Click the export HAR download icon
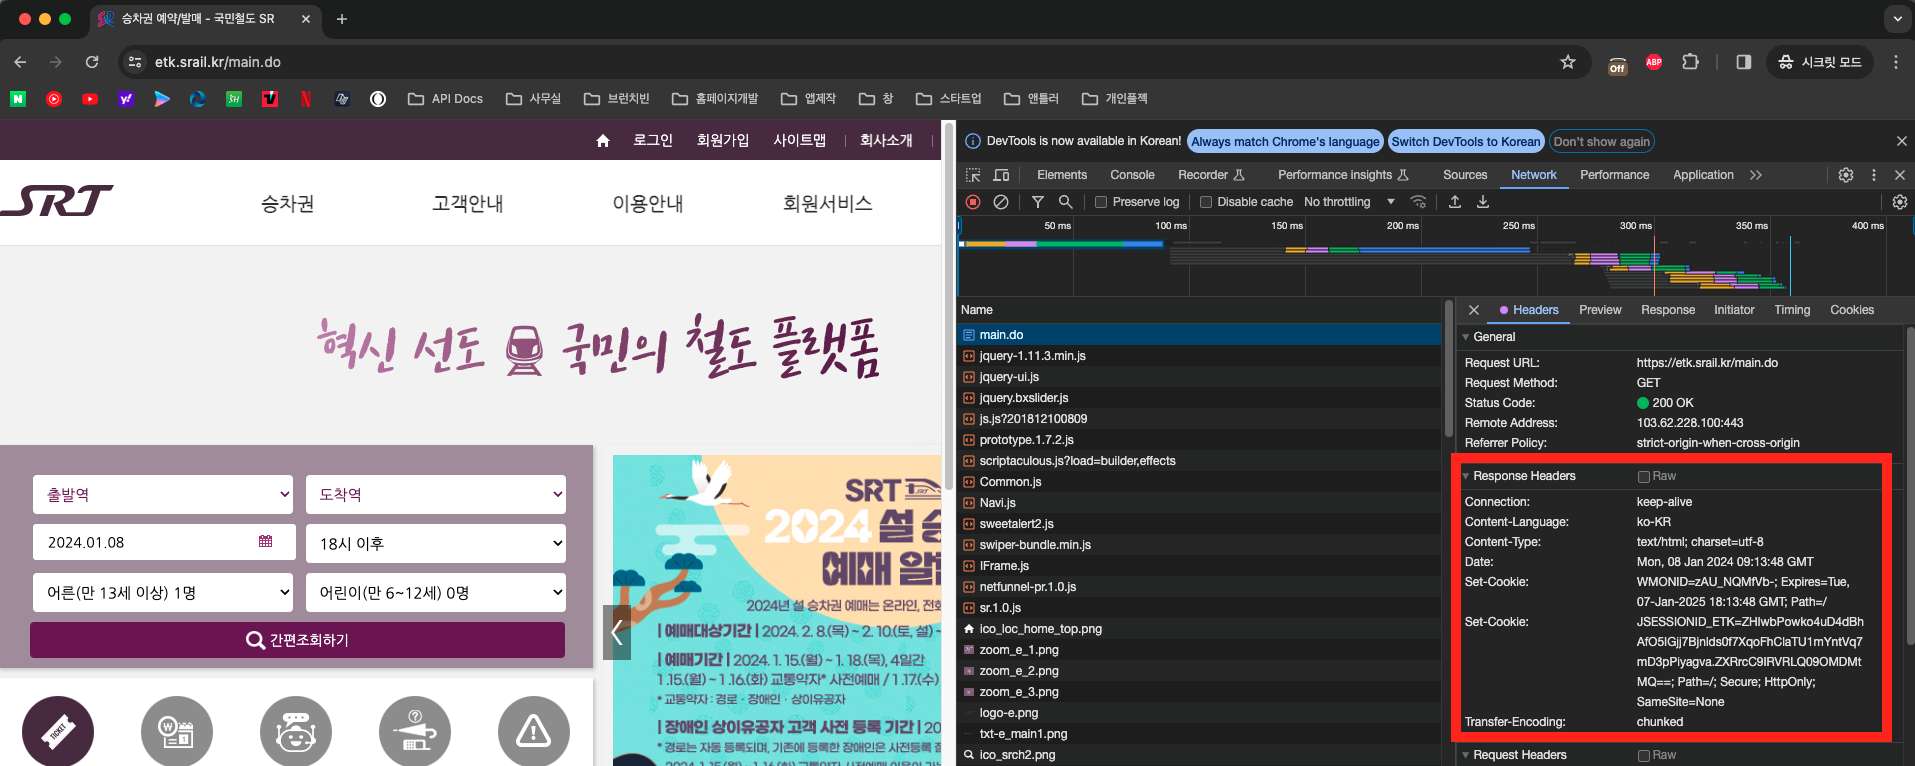 1483,202
